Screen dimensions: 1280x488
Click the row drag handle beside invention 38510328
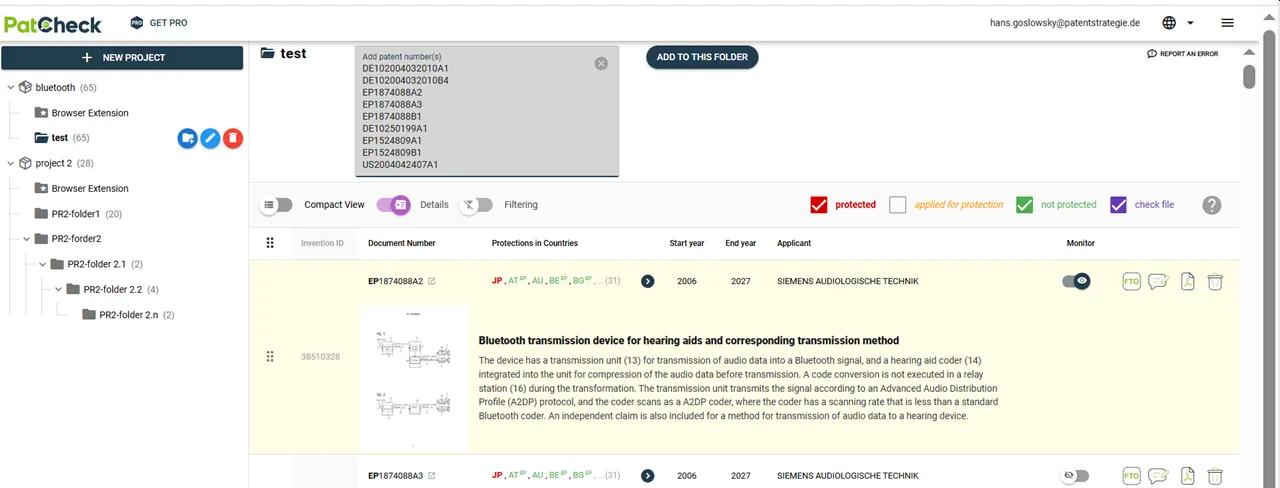click(269, 357)
